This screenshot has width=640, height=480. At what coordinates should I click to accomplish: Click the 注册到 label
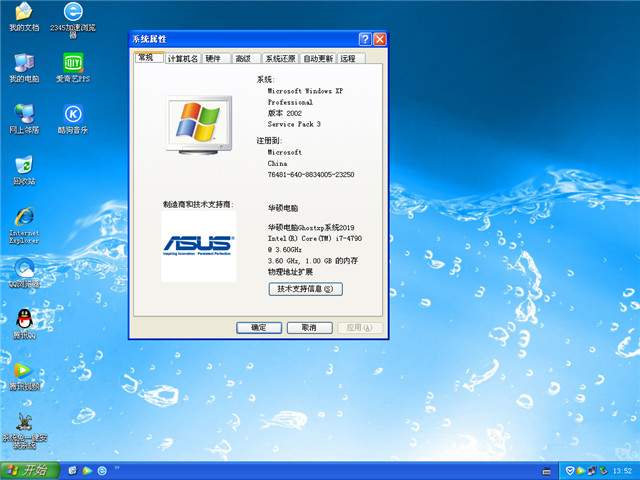(269, 141)
